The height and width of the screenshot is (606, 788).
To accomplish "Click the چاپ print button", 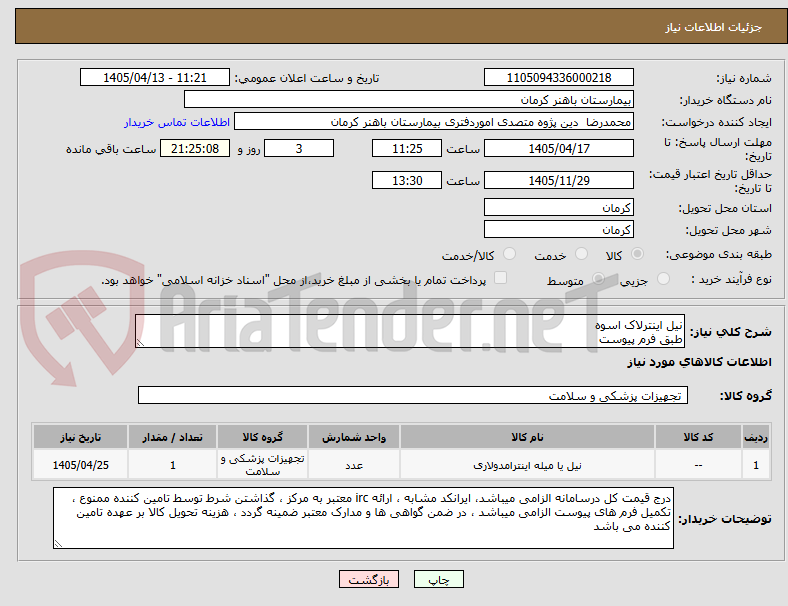I will (439, 579).
